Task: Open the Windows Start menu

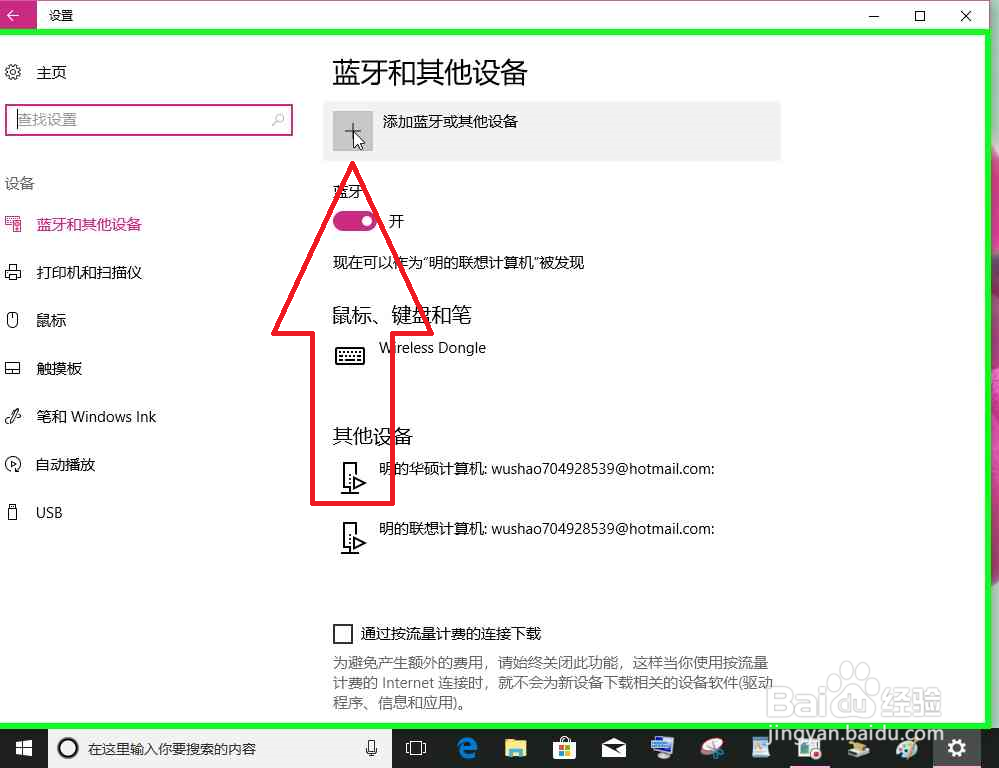Action: click(x=24, y=748)
